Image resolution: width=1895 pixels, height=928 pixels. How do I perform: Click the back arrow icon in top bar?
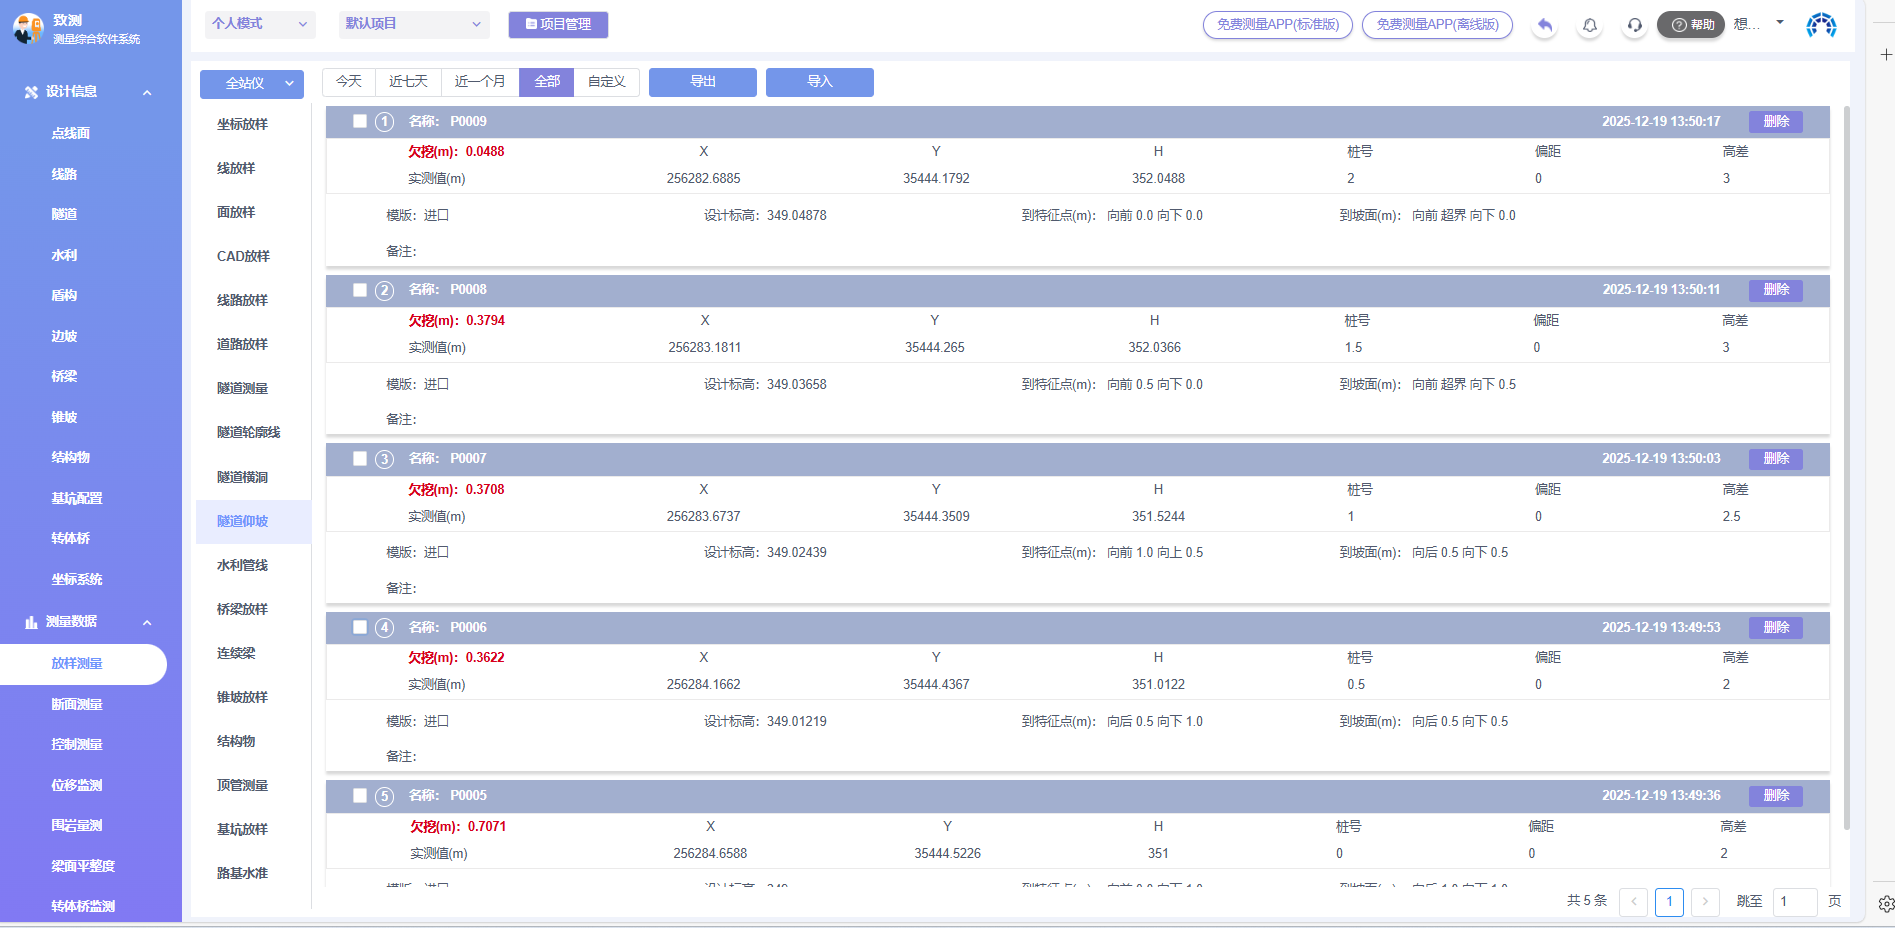[1545, 25]
